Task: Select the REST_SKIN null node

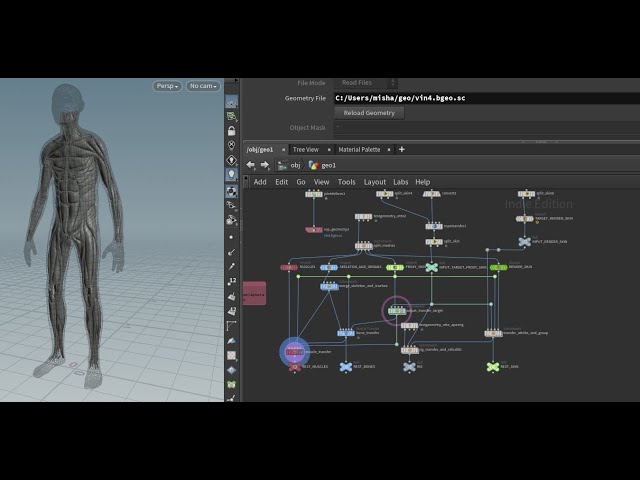Action: point(493,367)
